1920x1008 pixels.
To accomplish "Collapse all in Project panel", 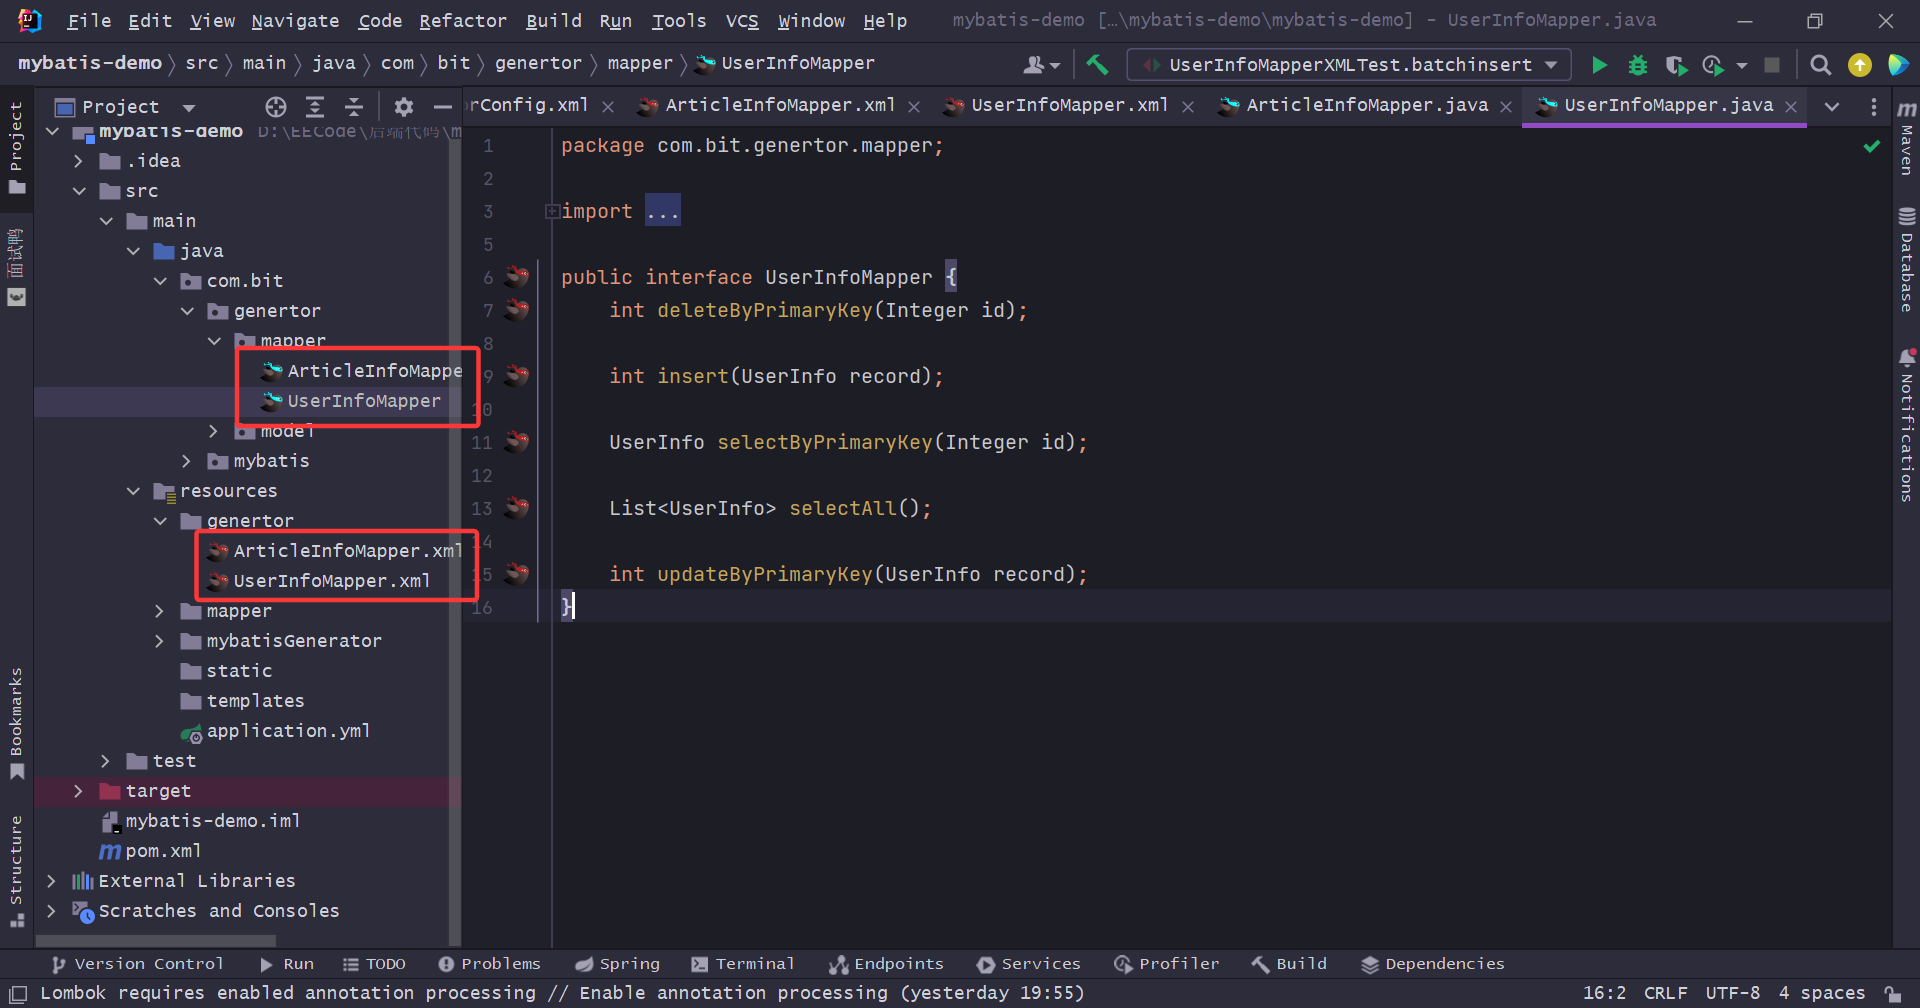I will (x=354, y=107).
